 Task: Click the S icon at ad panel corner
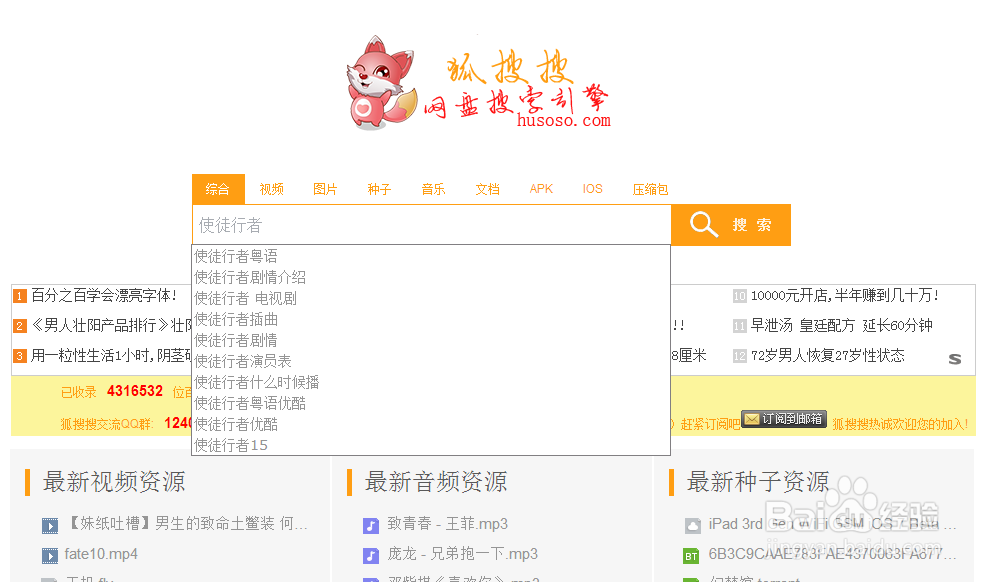click(954, 359)
